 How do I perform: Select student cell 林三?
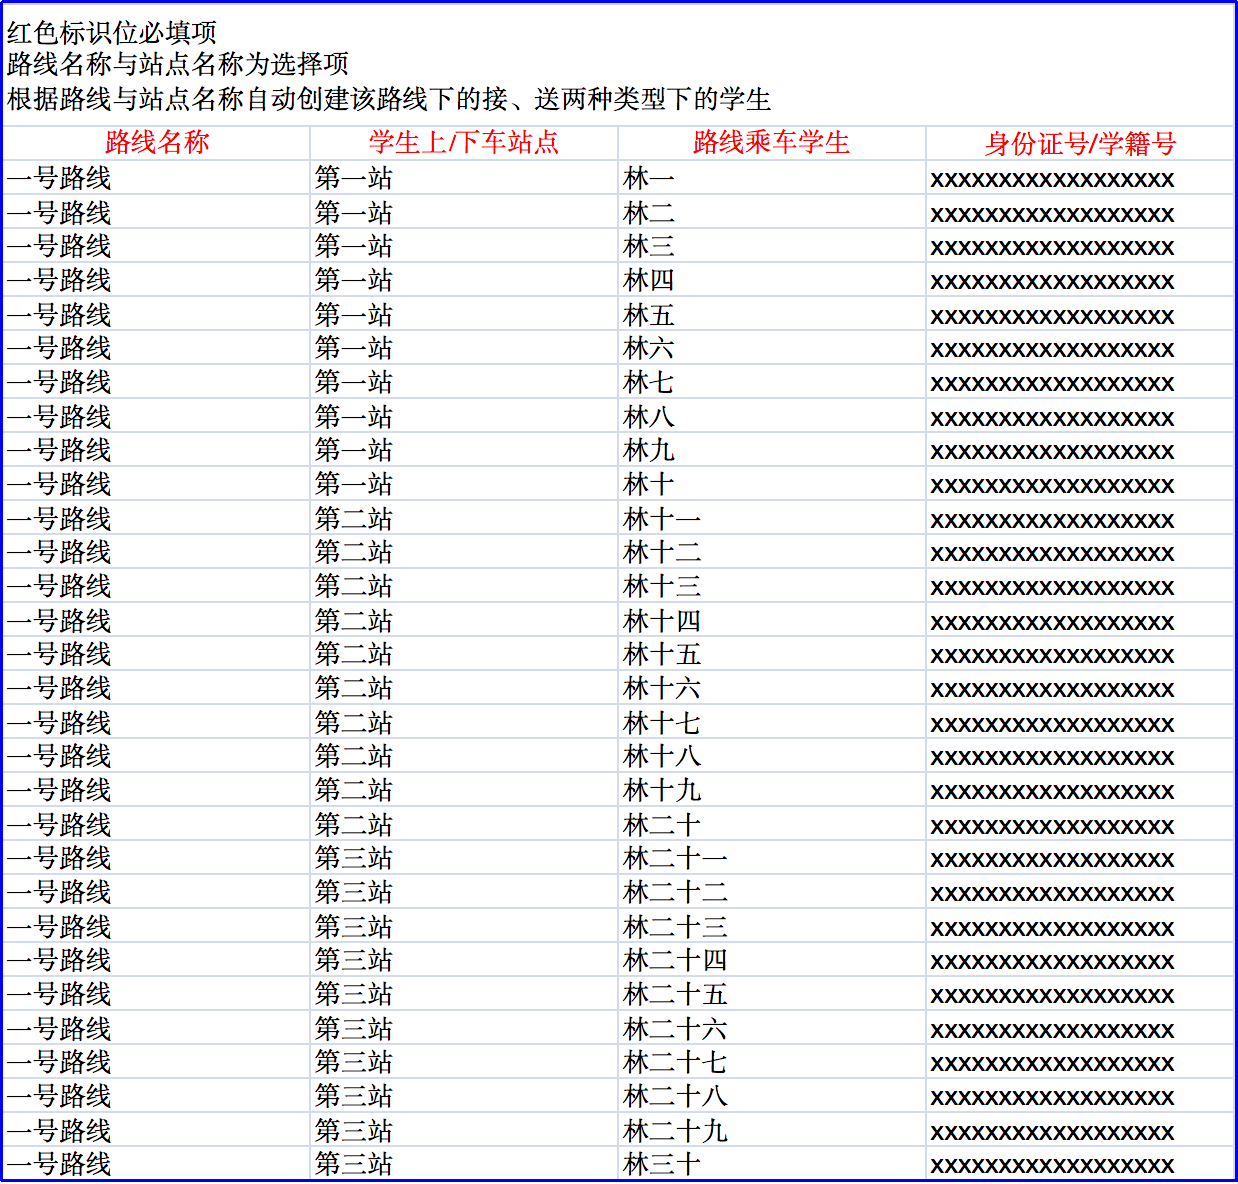(x=772, y=246)
